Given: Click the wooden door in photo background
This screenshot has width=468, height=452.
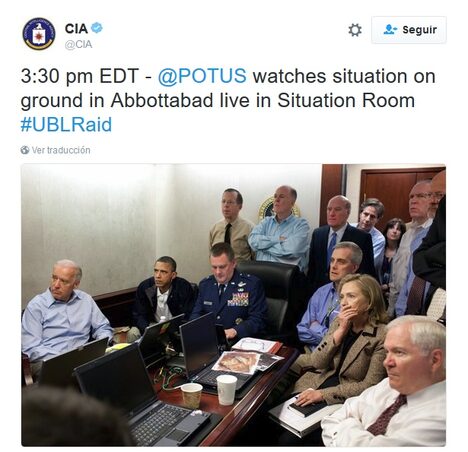Looking at the screenshot, I should click(x=391, y=195).
